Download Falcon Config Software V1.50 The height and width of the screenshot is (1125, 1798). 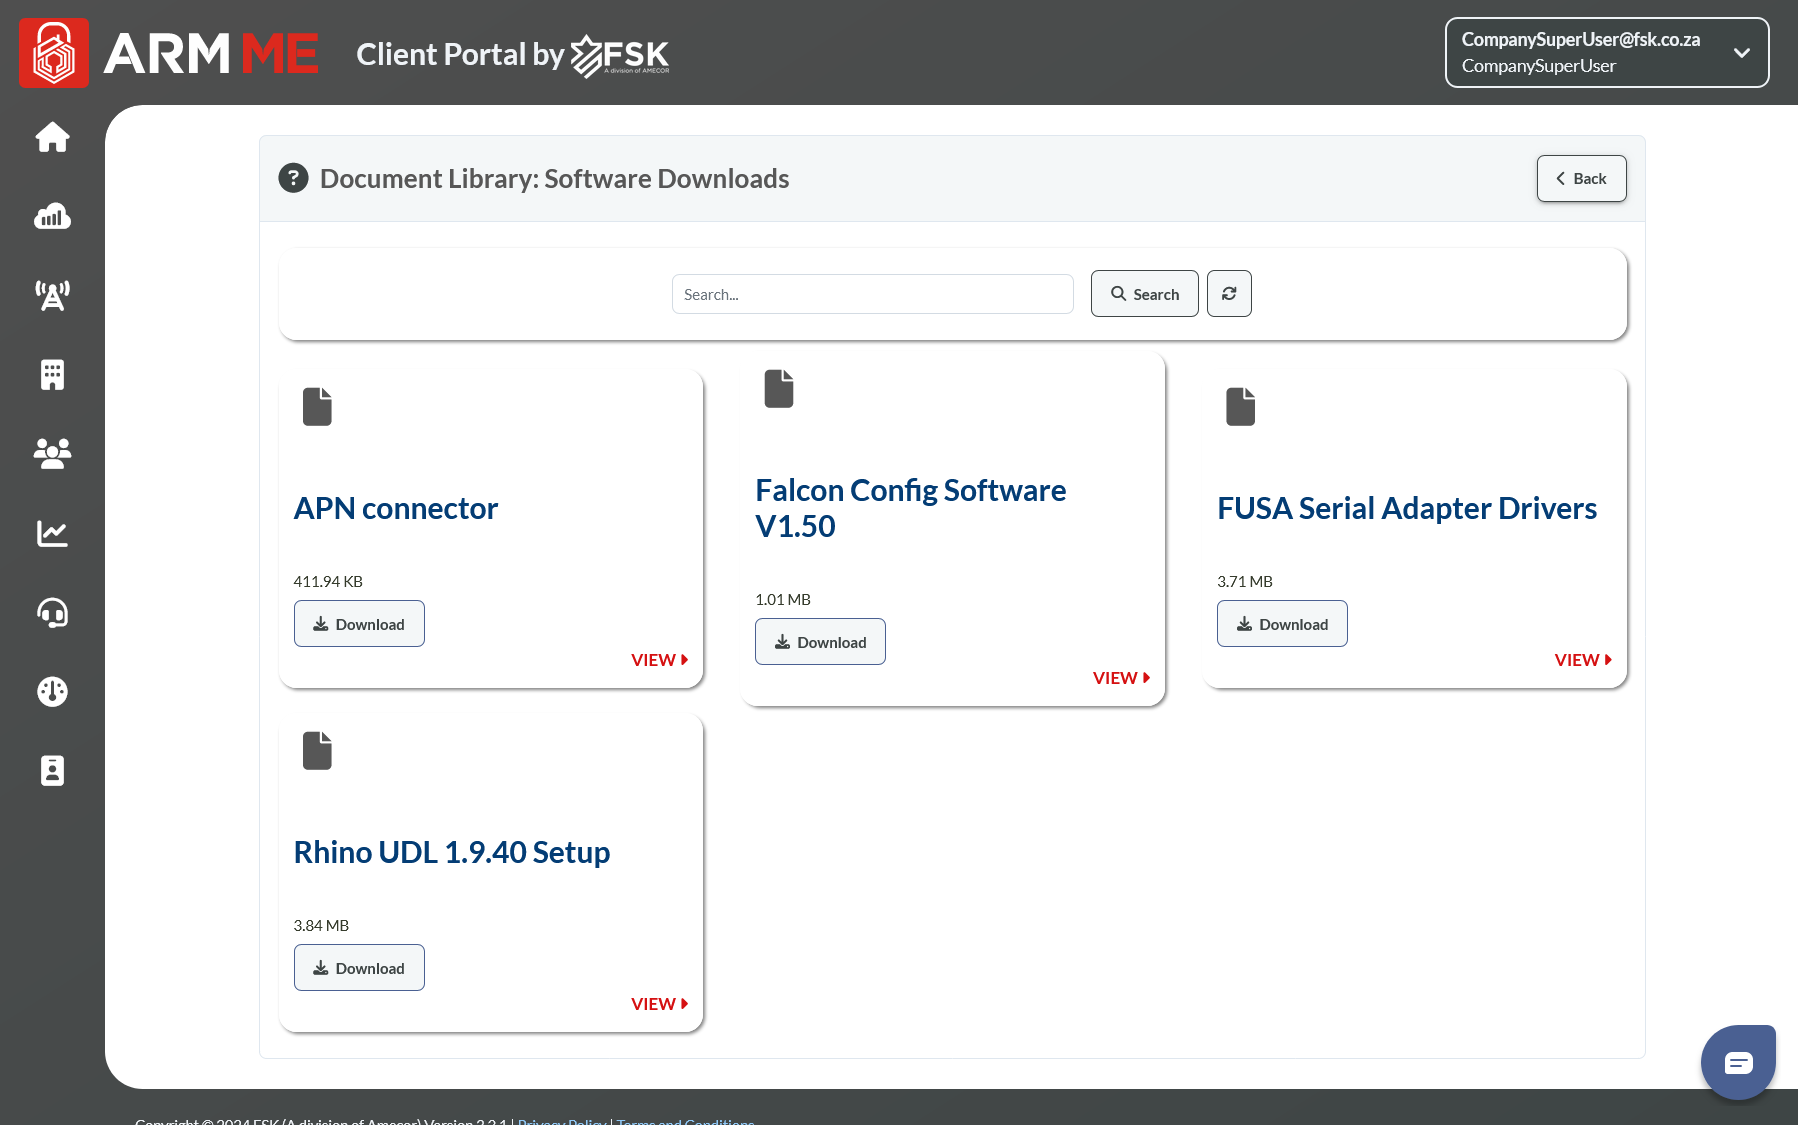click(x=820, y=642)
